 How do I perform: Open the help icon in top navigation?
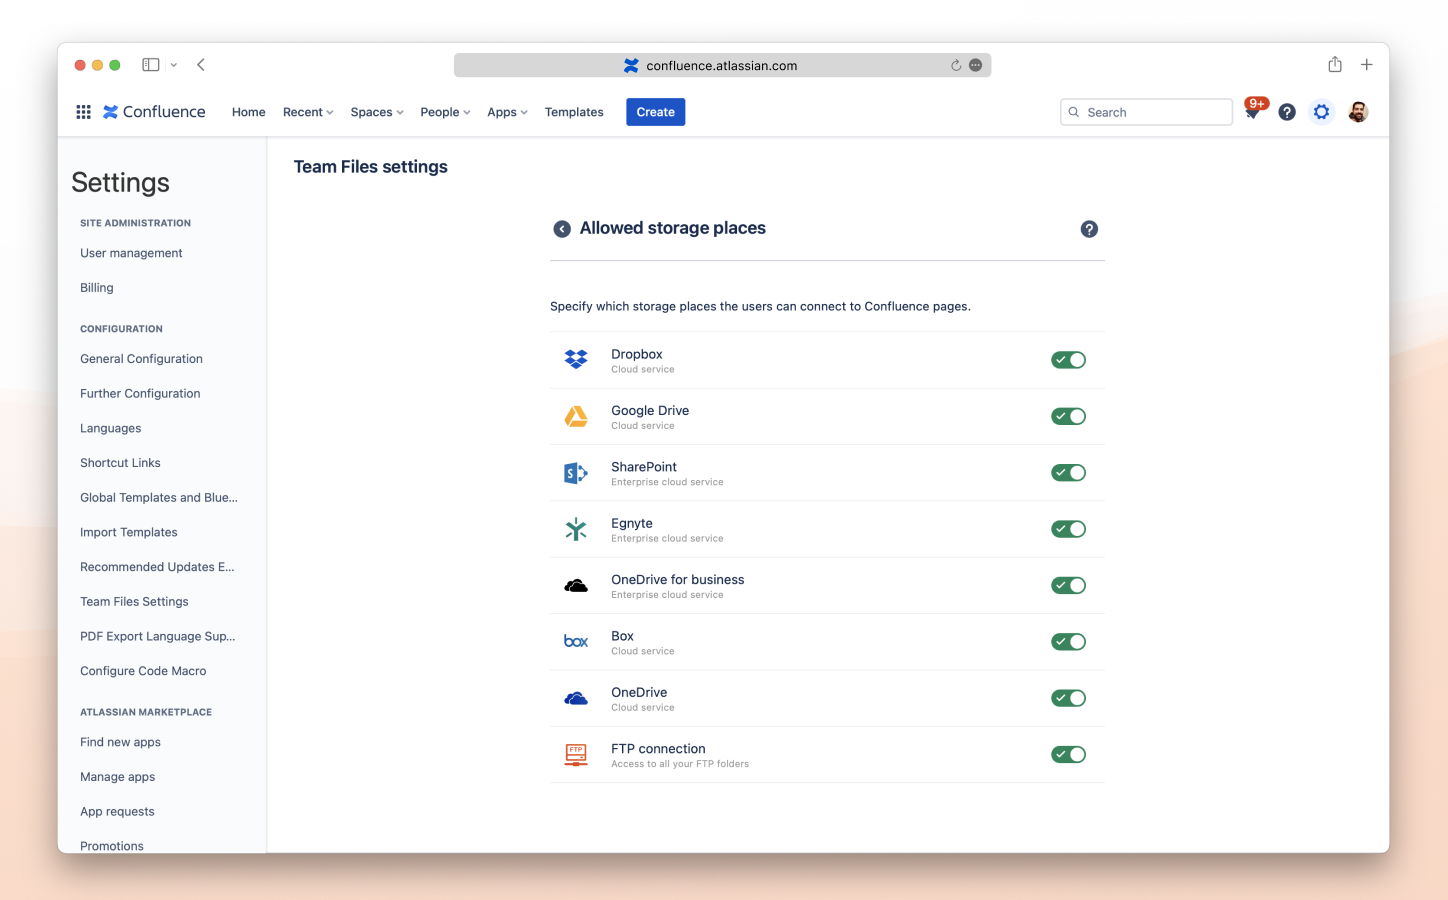click(1287, 112)
